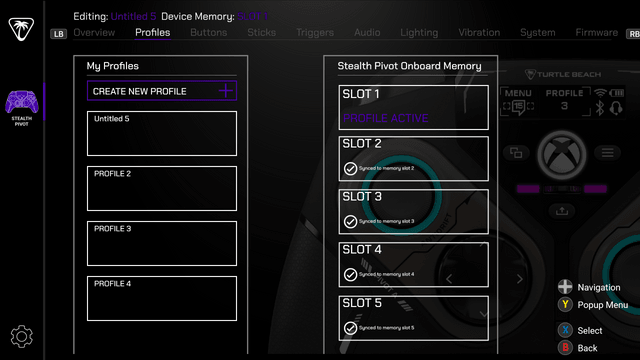This screenshot has height=360, width=640.
Task: Click the RB bumper icon
Action: click(x=633, y=34)
